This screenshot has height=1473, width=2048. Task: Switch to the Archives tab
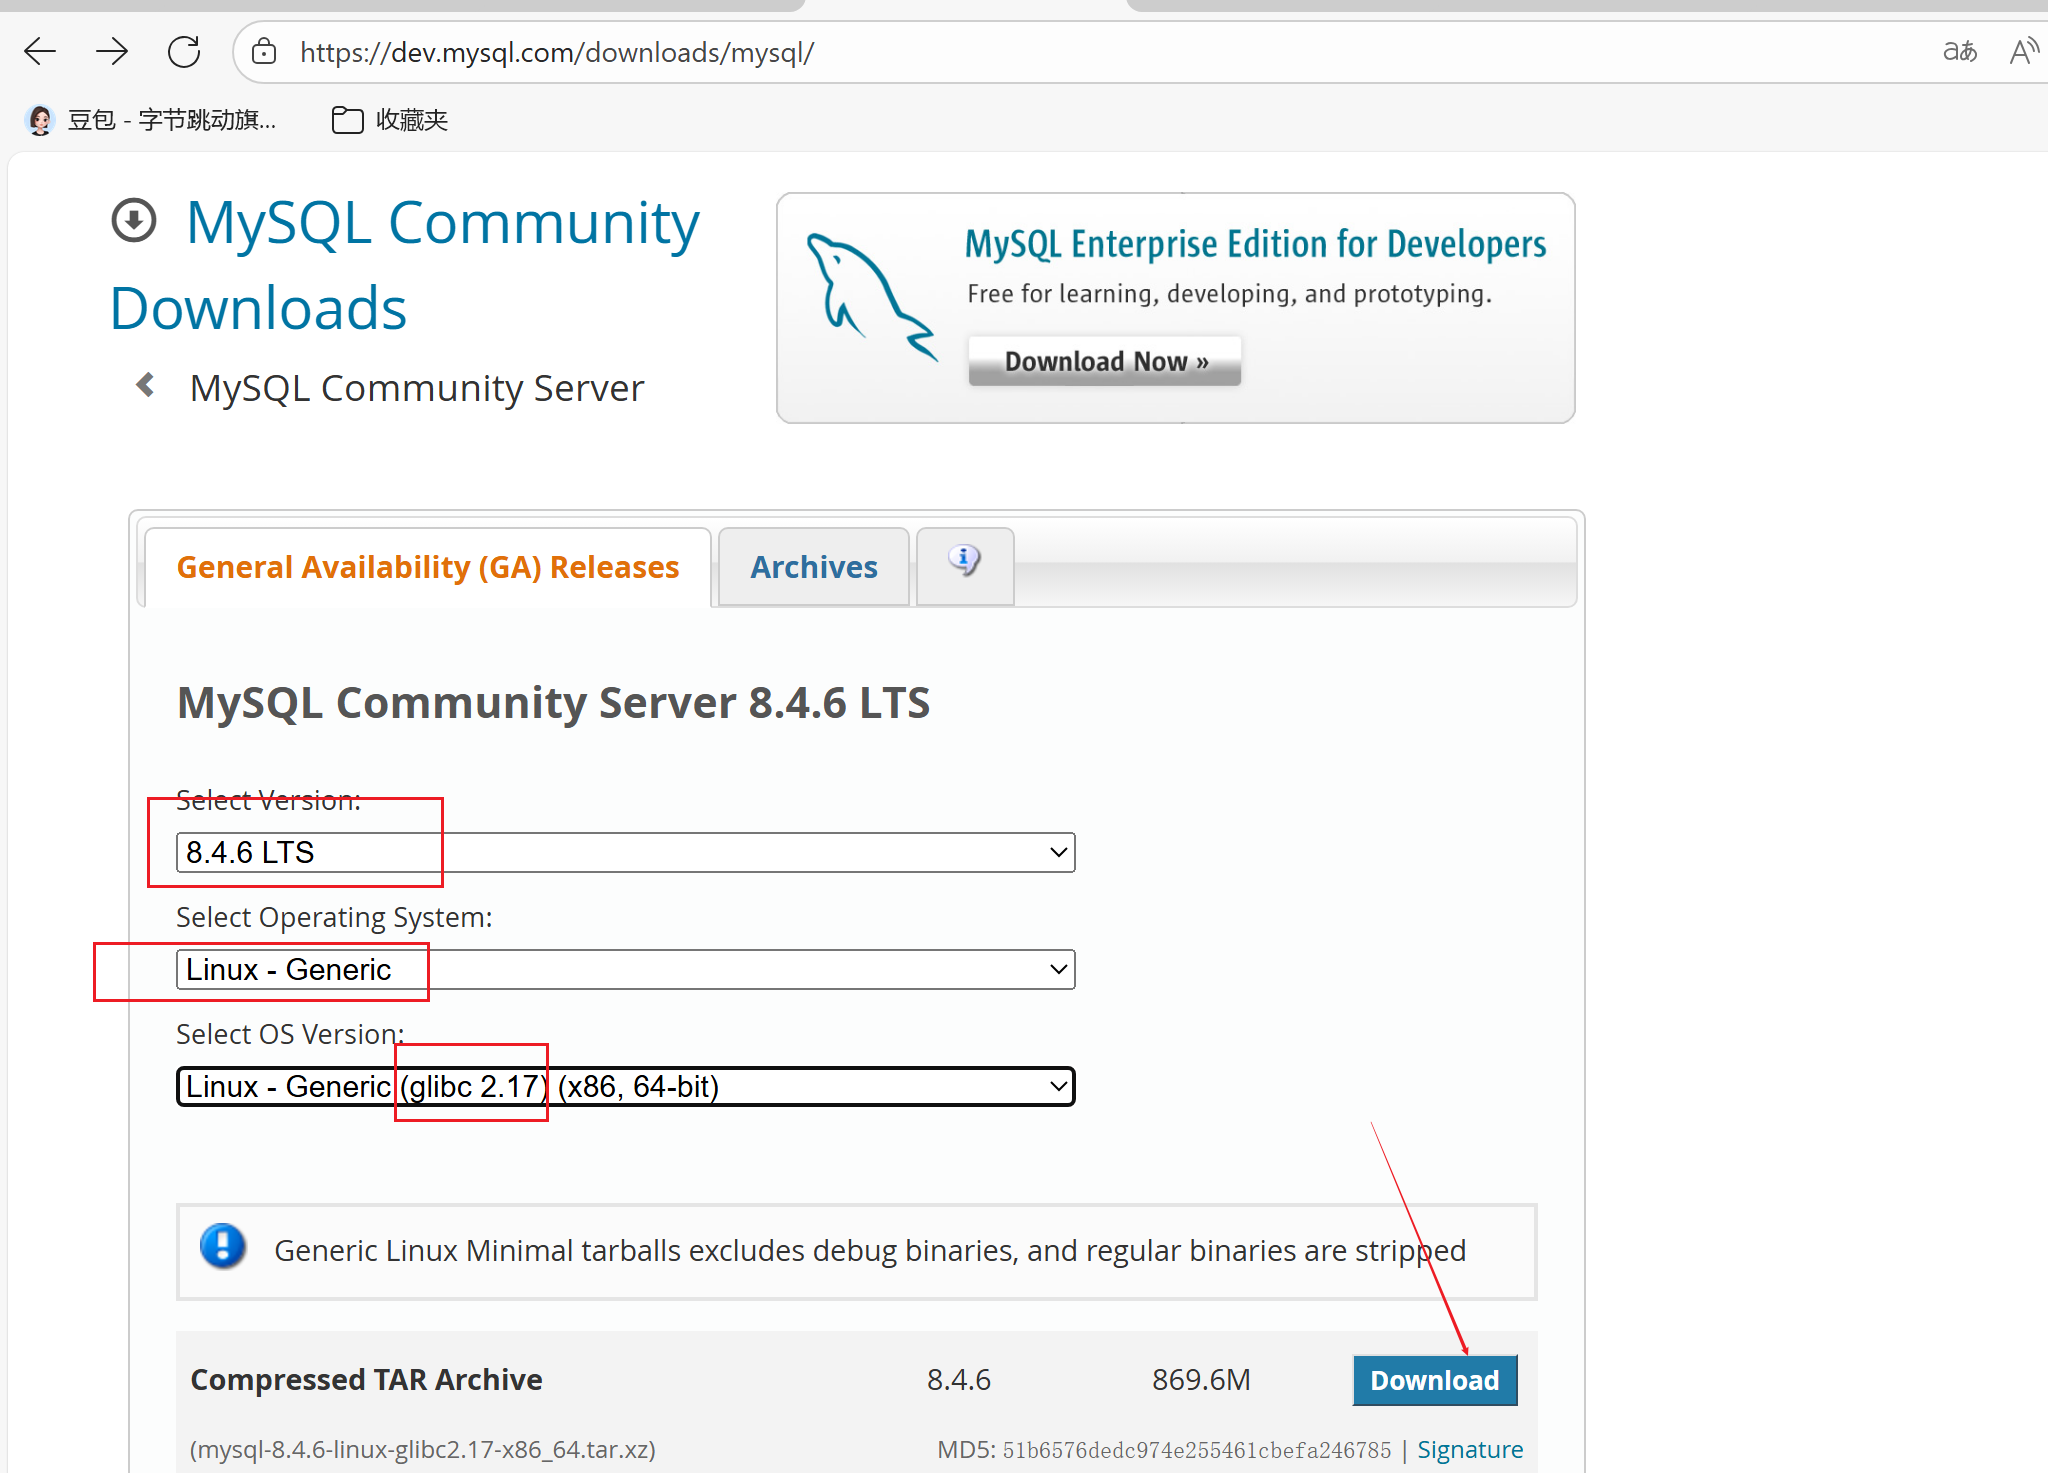tap(813, 567)
